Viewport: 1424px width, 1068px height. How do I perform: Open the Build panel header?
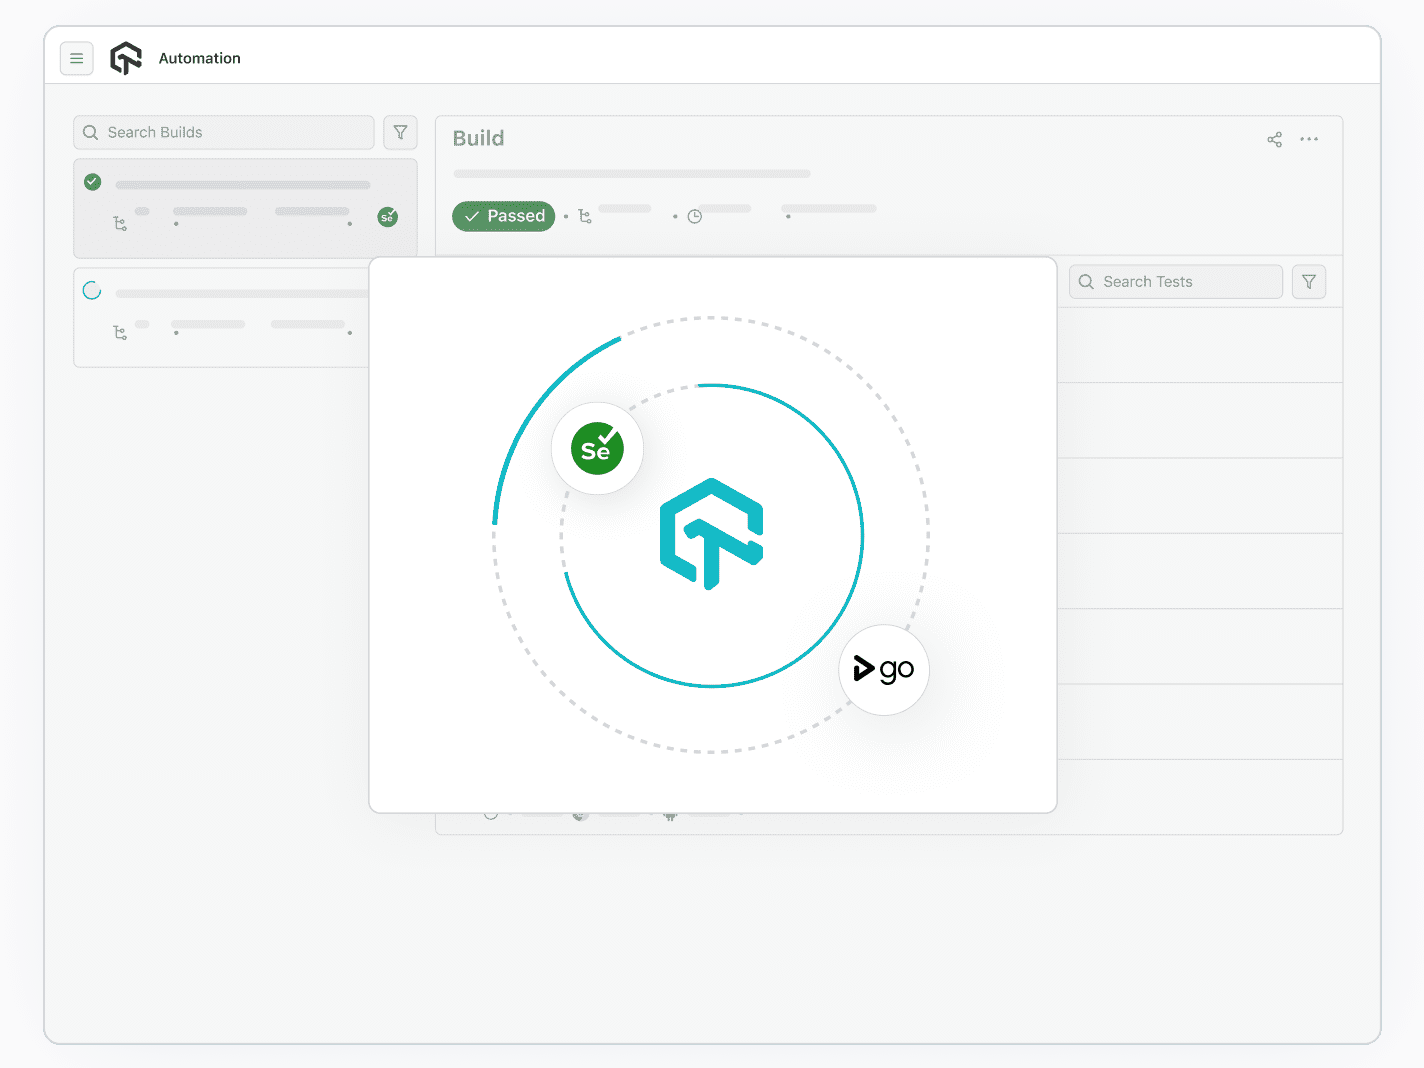coord(478,138)
